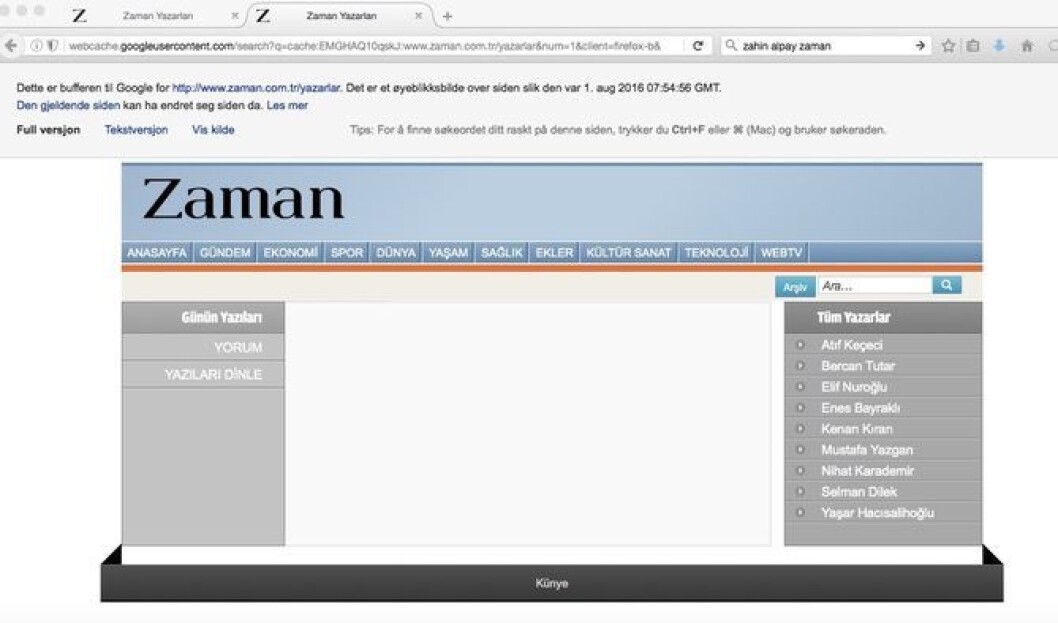
Task: Click the Künye footer link
Action: click(x=552, y=583)
